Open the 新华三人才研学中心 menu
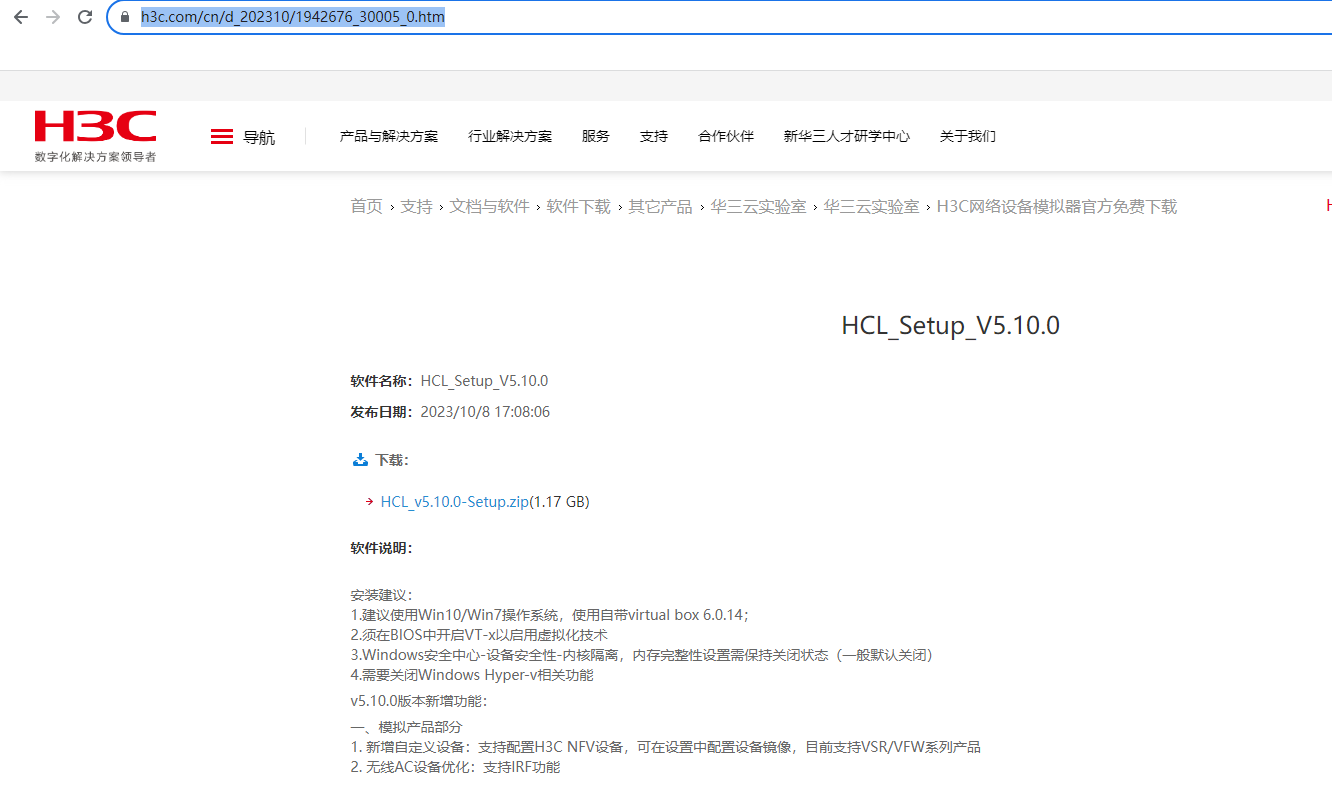 (847, 136)
